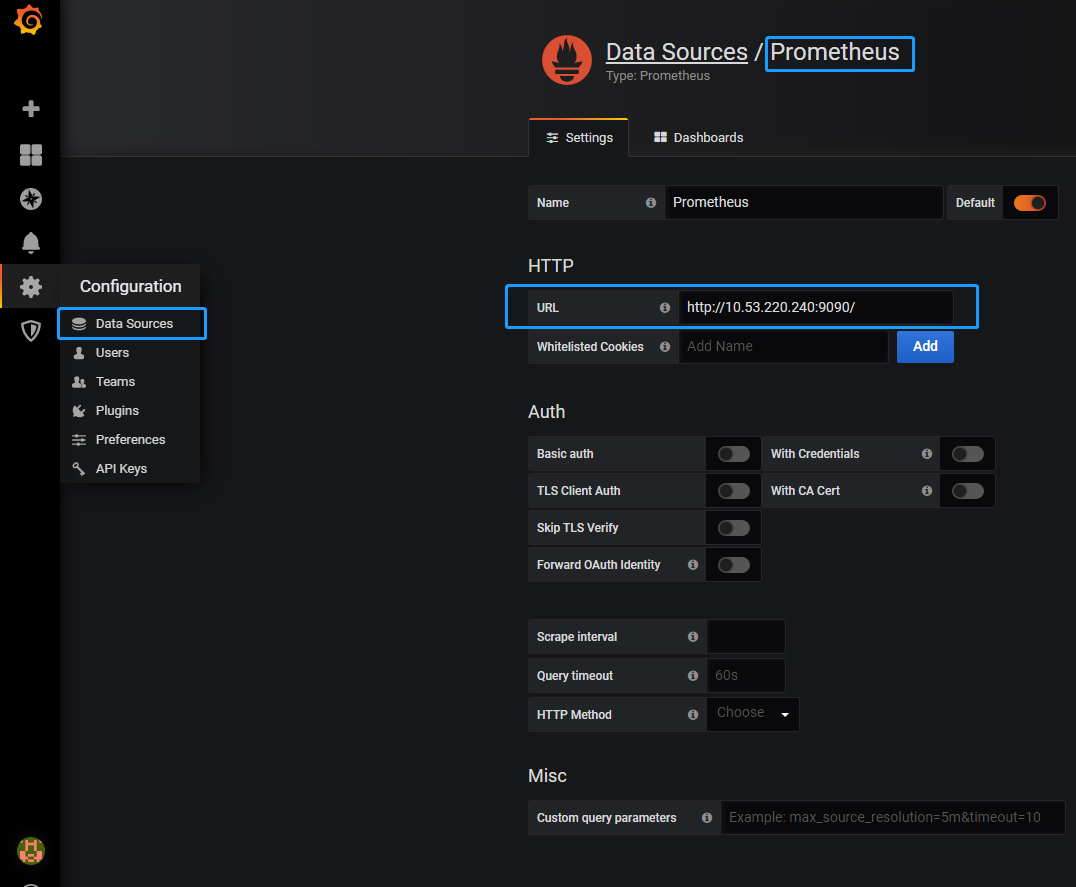
Task: Enable the Basic auth toggle
Action: click(x=734, y=454)
